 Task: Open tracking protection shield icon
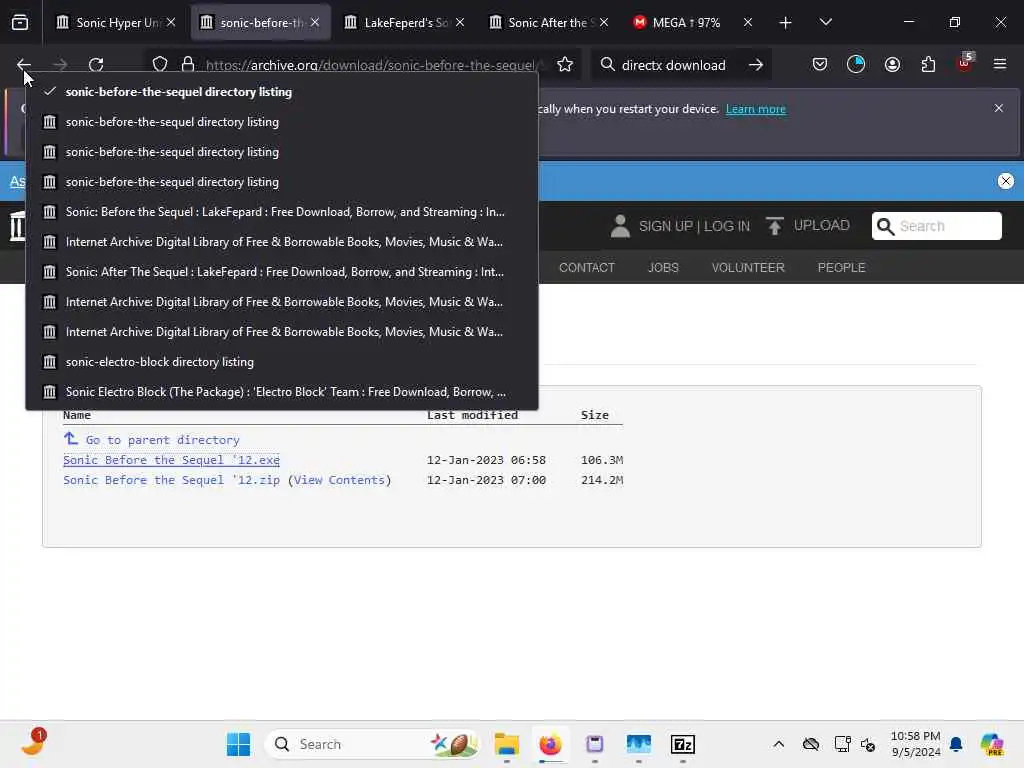point(160,65)
